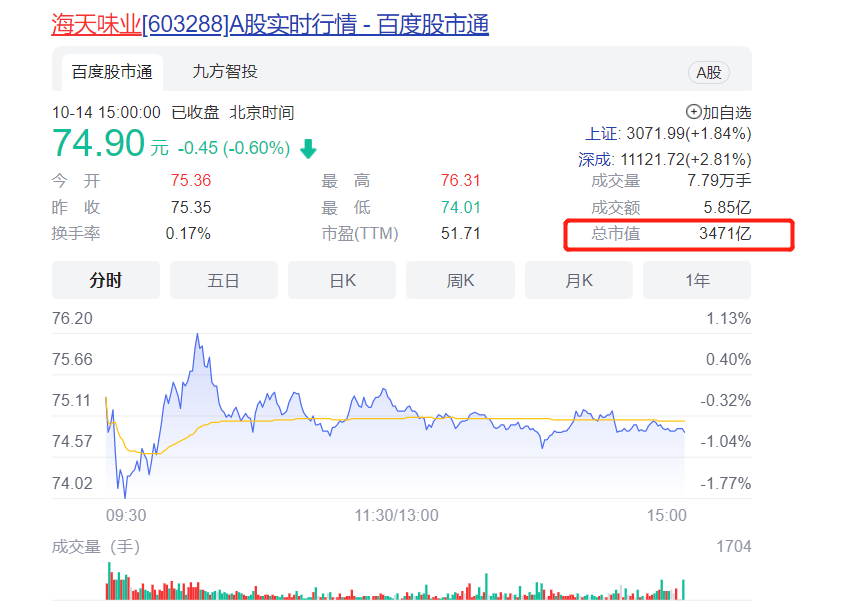
Task: Click the 成交额 value 5.85亿
Action: click(727, 207)
